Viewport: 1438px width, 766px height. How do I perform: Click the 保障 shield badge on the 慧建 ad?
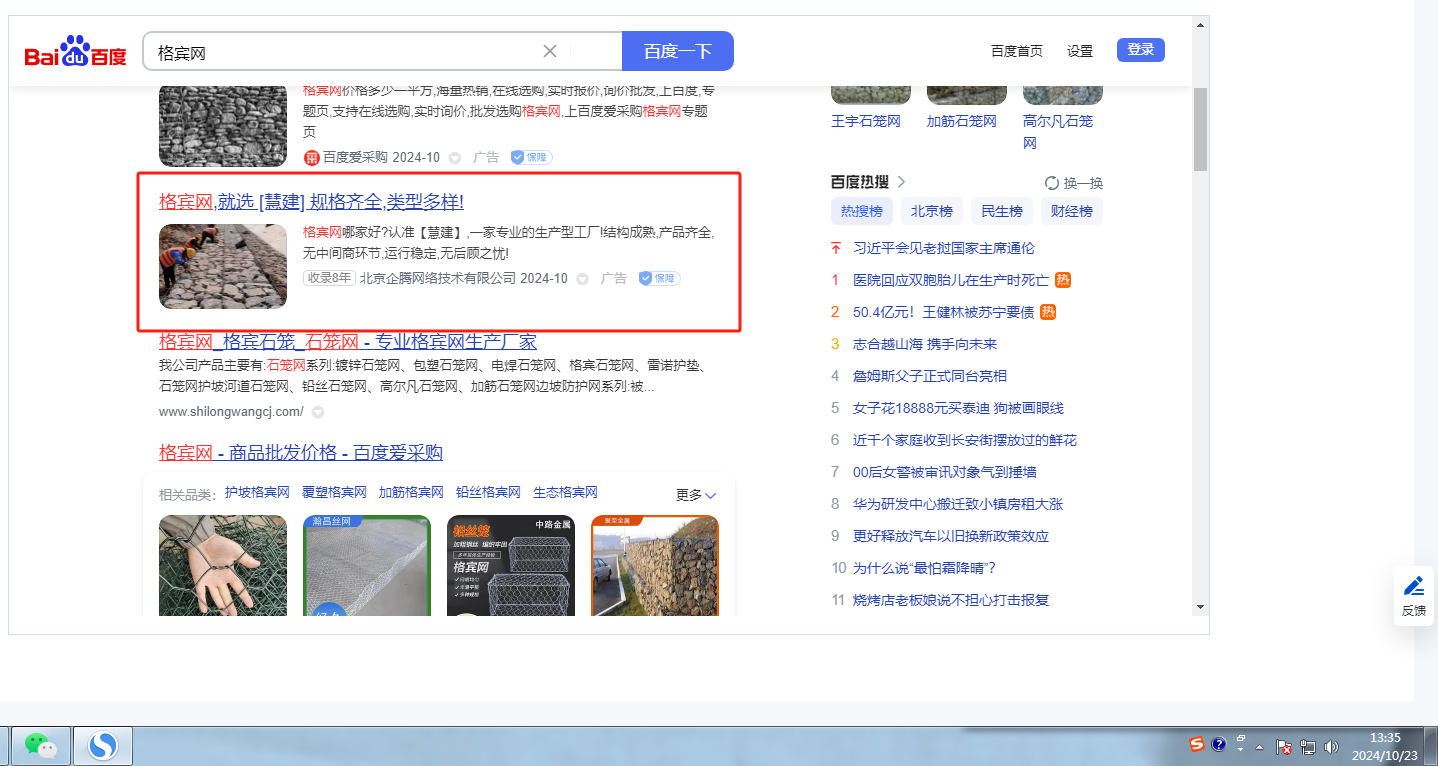pos(659,278)
